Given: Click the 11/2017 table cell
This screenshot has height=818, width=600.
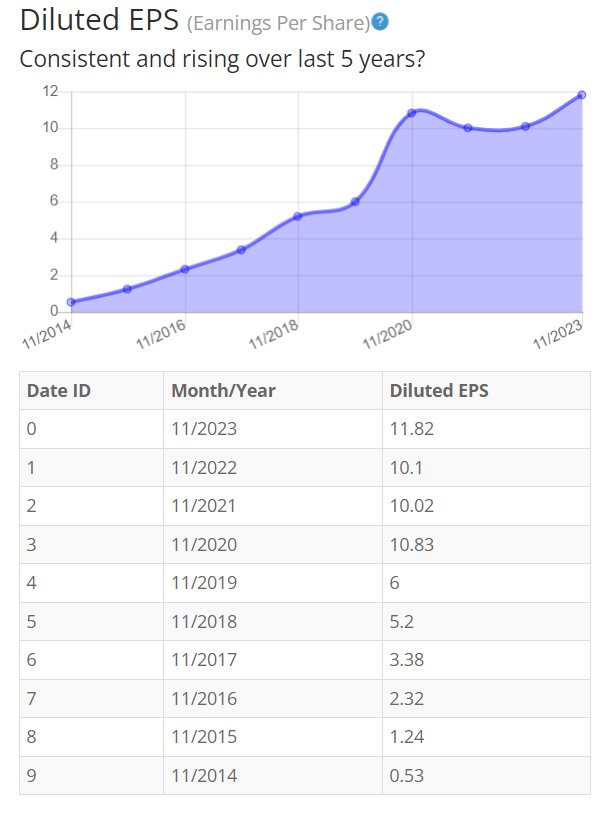Looking at the screenshot, I should coord(273,660).
